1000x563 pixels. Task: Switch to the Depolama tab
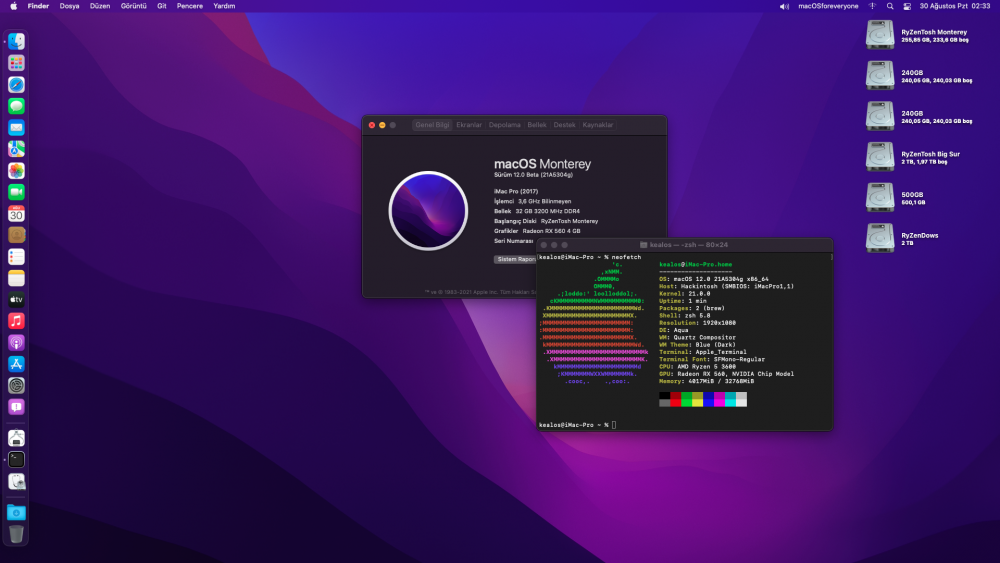(504, 125)
